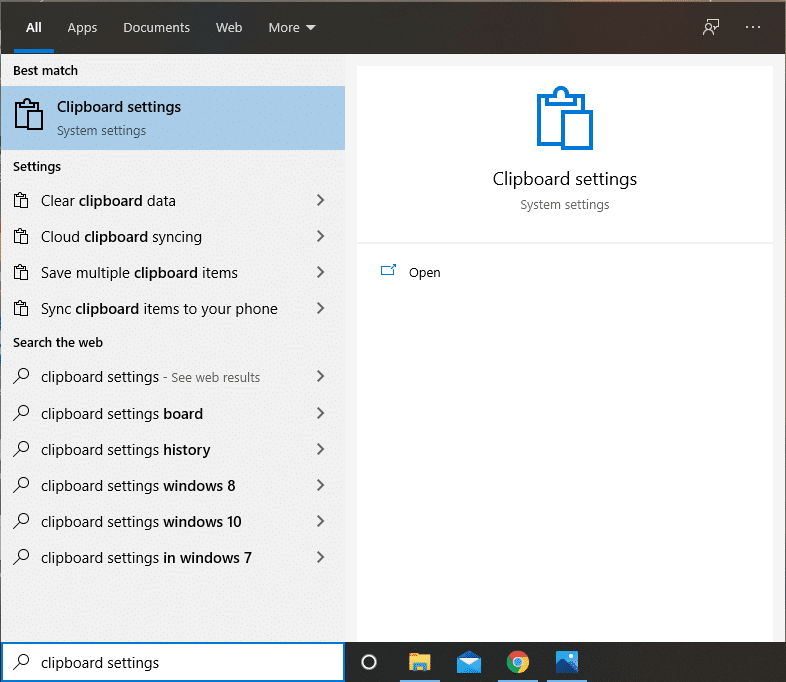Expand arrow for clipboard settings history
Image resolution: width=786 pixels, height=682 pixels.
click(x=320, y=450)
